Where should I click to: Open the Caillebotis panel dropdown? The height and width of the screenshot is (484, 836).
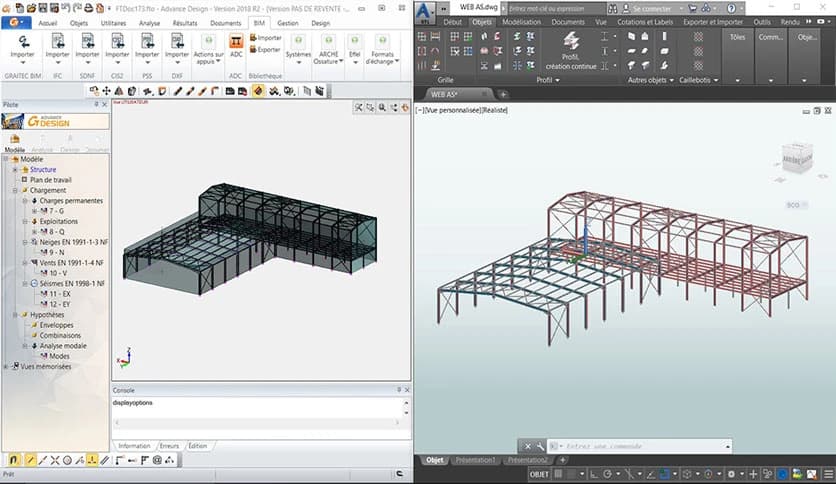tap(699, 80)
